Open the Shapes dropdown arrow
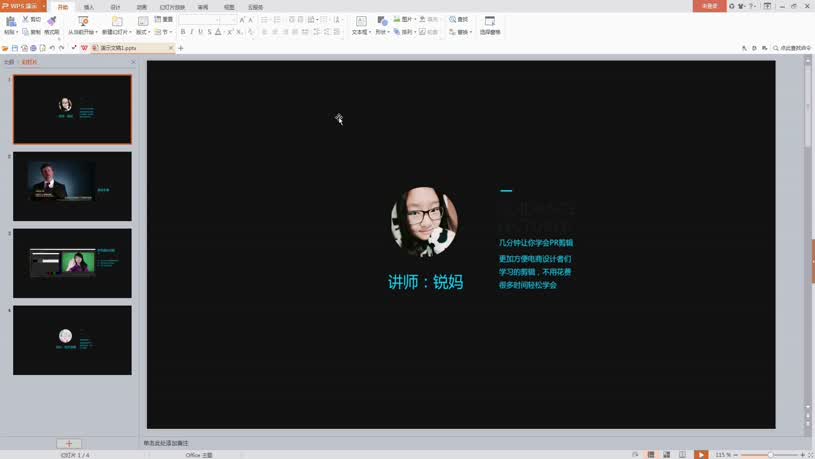815x459 pixels. click(388, 32)
